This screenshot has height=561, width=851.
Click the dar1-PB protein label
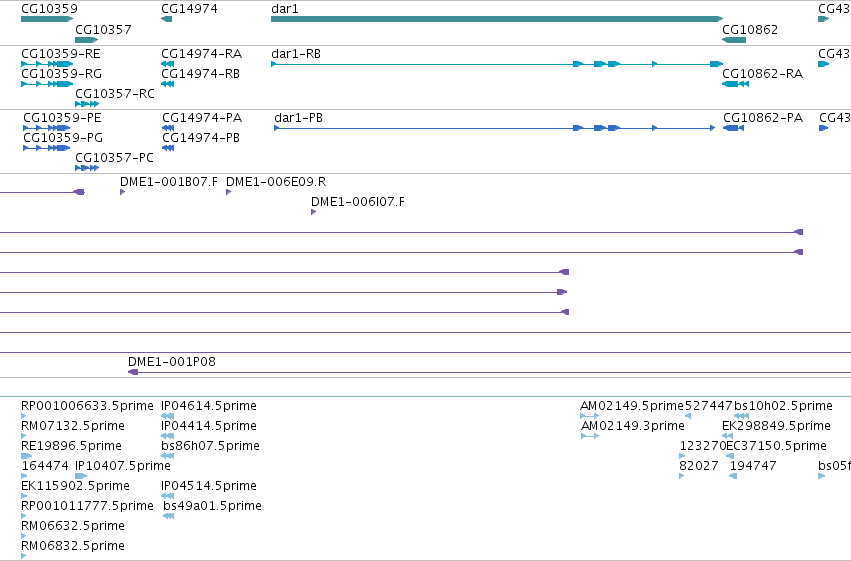(x=299, y=118)
